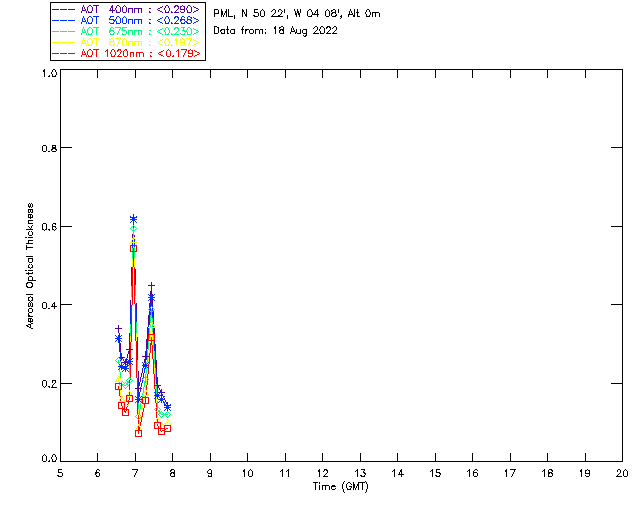Viewport: 640px width, 512px height.
Task: Click the x-axis tick label 18
Action: (x=547, y=473)
